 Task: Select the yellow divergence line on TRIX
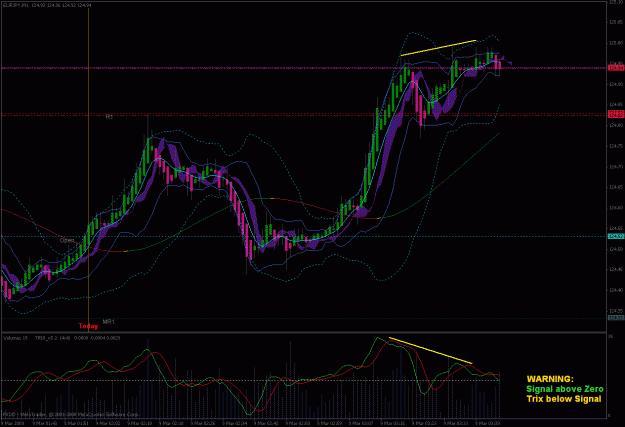(430, 350)
